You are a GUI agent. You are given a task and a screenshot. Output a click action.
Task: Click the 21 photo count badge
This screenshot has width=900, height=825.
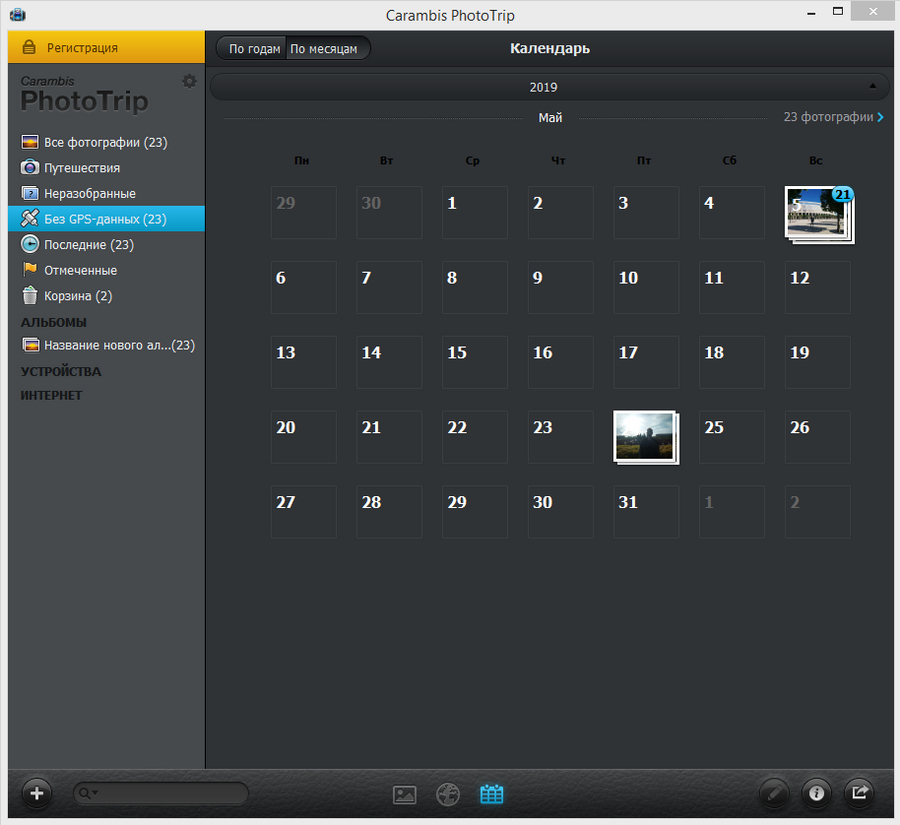[842, 195]
